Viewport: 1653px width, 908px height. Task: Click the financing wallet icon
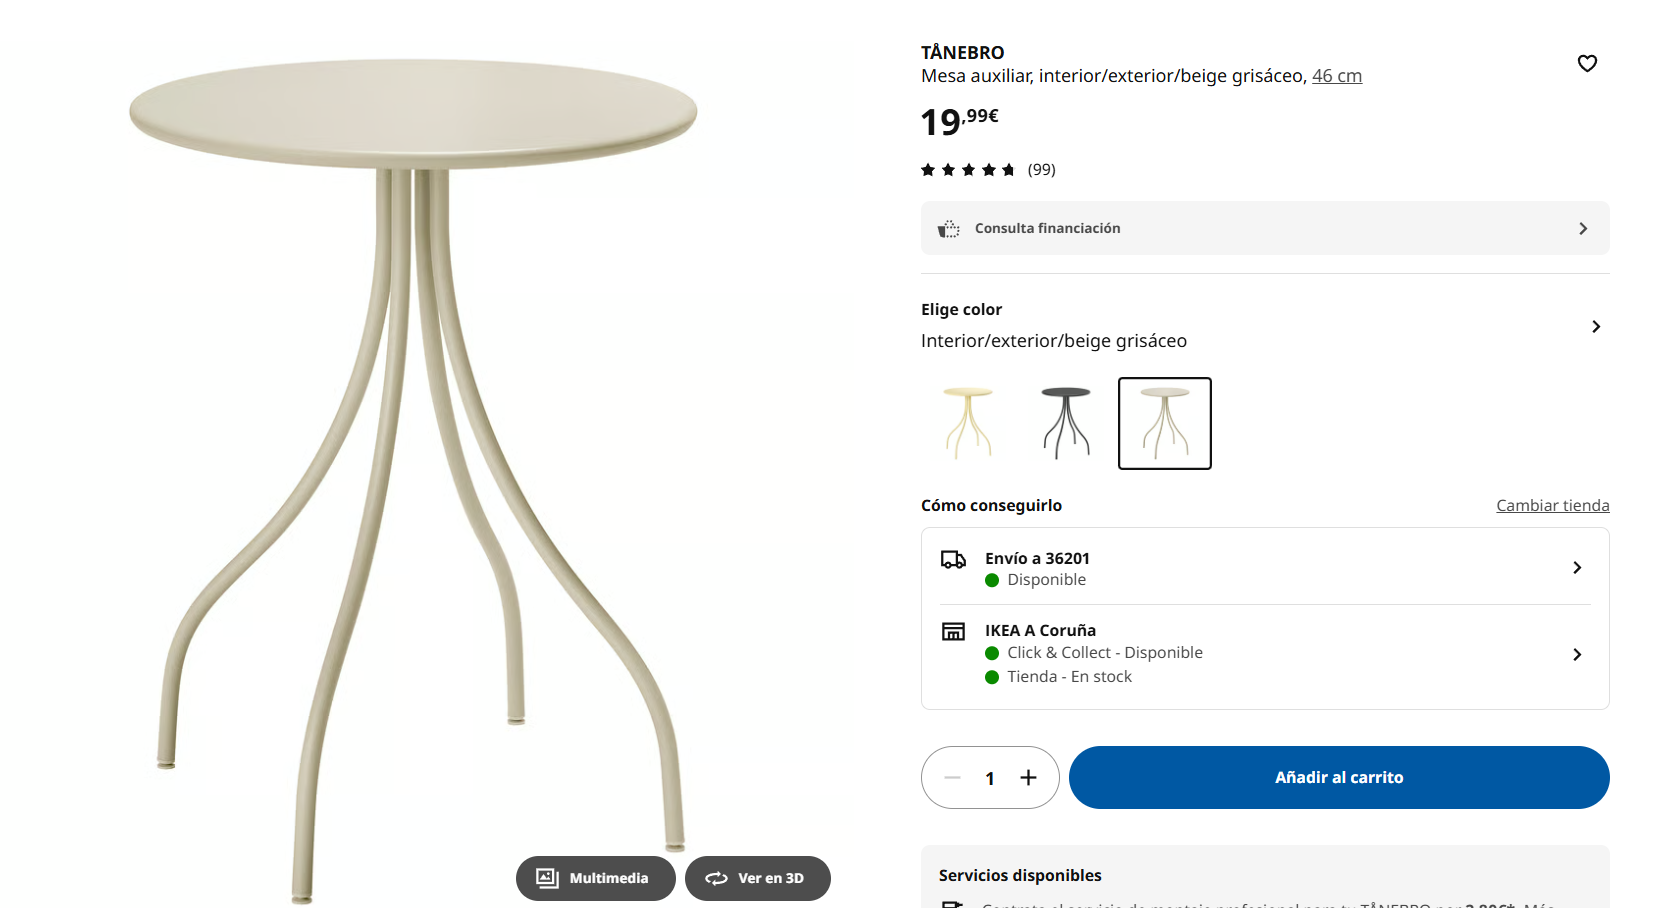948,229
